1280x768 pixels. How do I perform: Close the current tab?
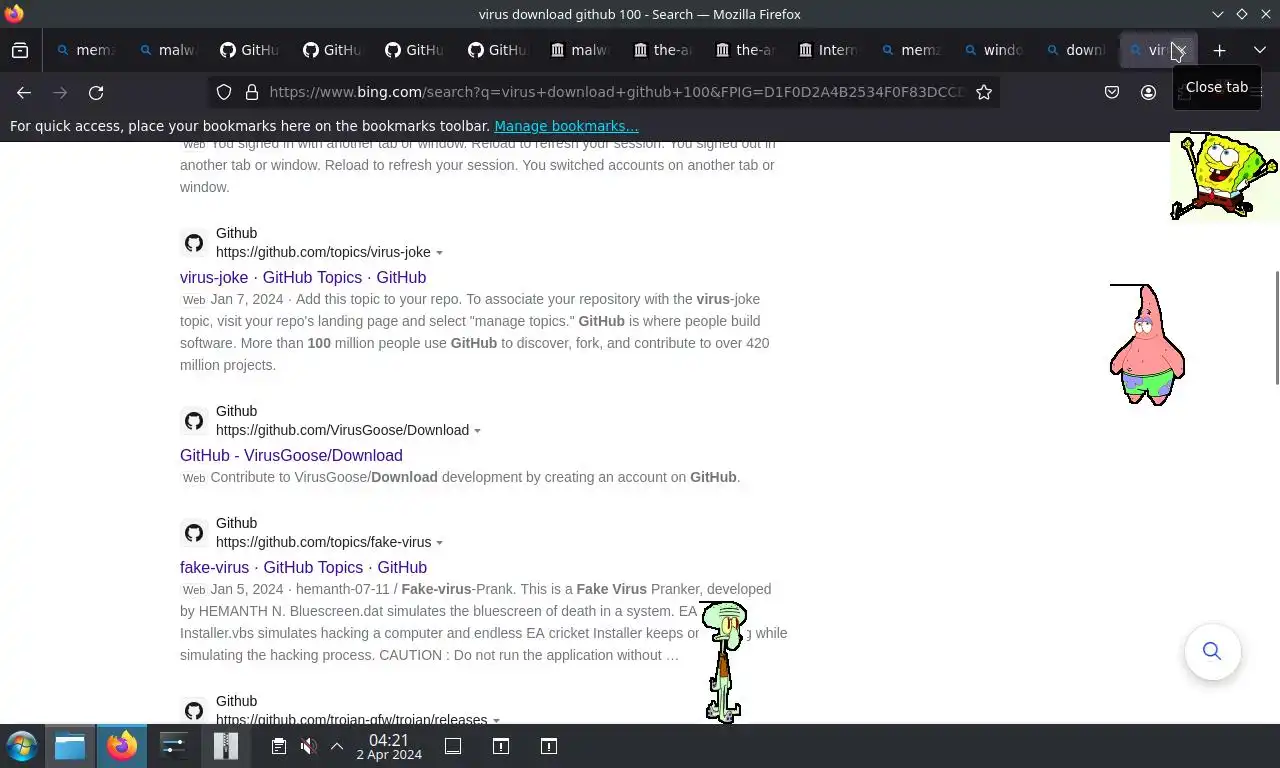coord(1182,50)
